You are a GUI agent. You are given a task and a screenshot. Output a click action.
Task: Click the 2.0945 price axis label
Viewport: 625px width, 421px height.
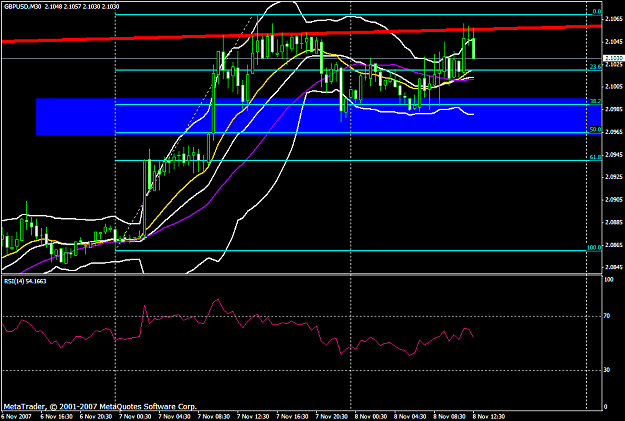pyautogui.click(x=613, y=154)
